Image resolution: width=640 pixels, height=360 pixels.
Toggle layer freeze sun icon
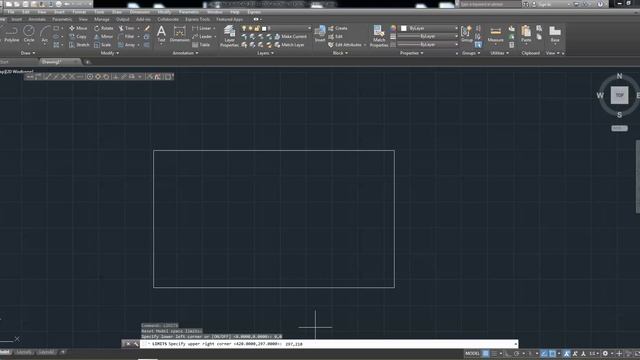click(x=250, y=28)
